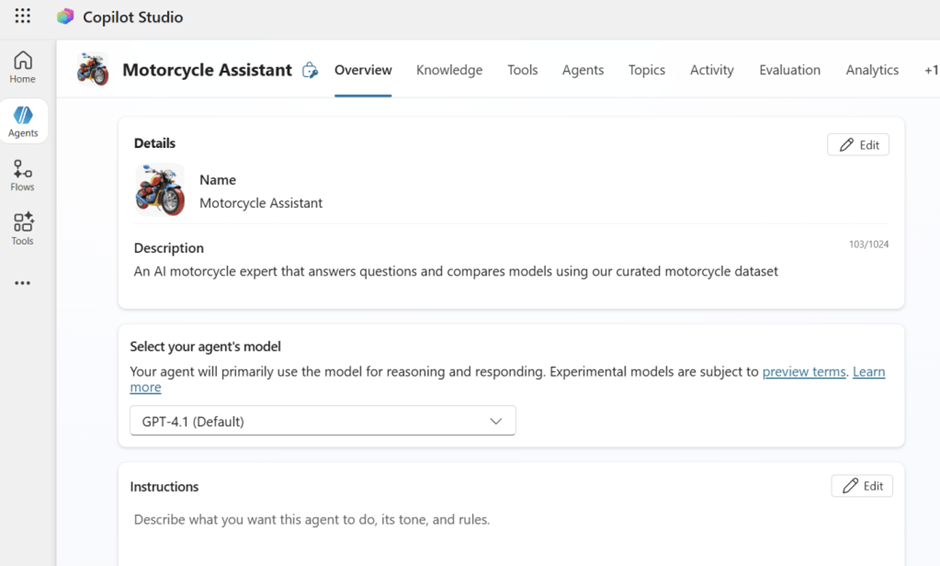
Task: Open the Analytics tab
Action: [x=872, y=70]
